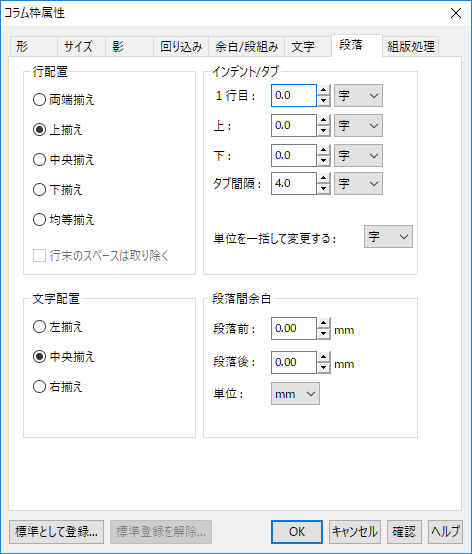Decrease the 段落後 spacing with down arrow
The height and width of the screenshot is (554, 472).
tap(323, 367)
